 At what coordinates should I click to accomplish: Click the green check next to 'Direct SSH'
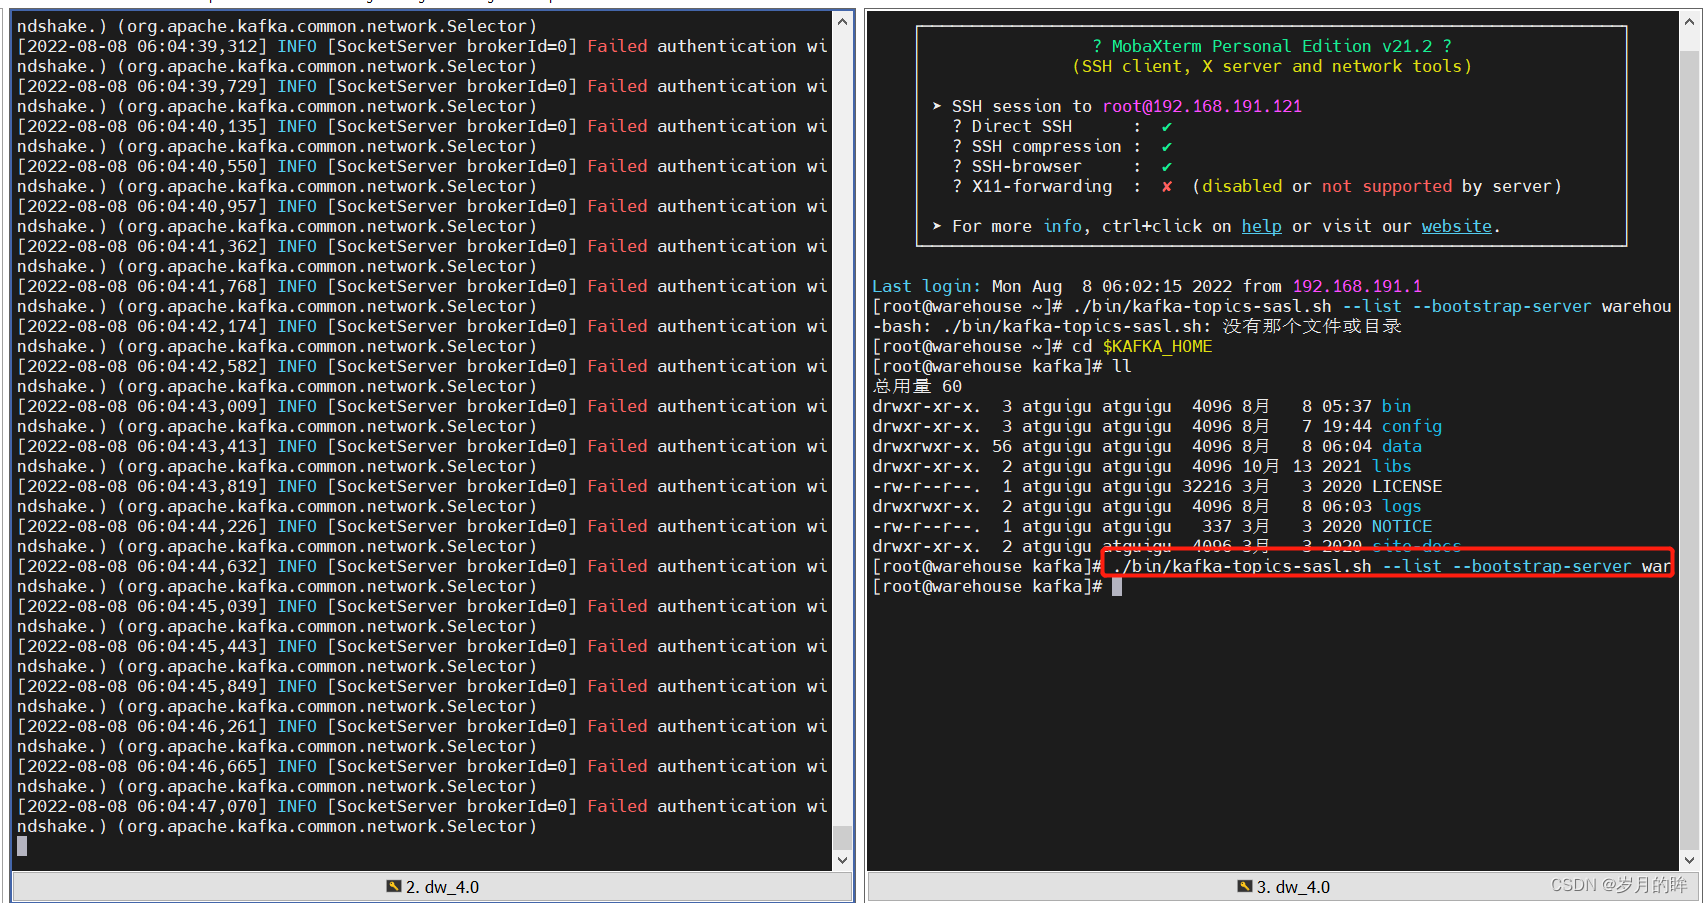[1167, 127]
